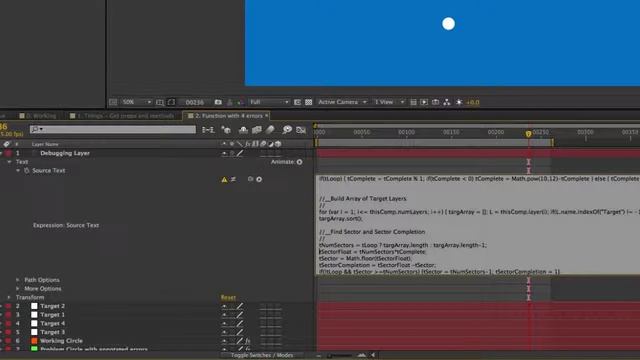Click the Always Preview This View icon

(x=113, y=102)
